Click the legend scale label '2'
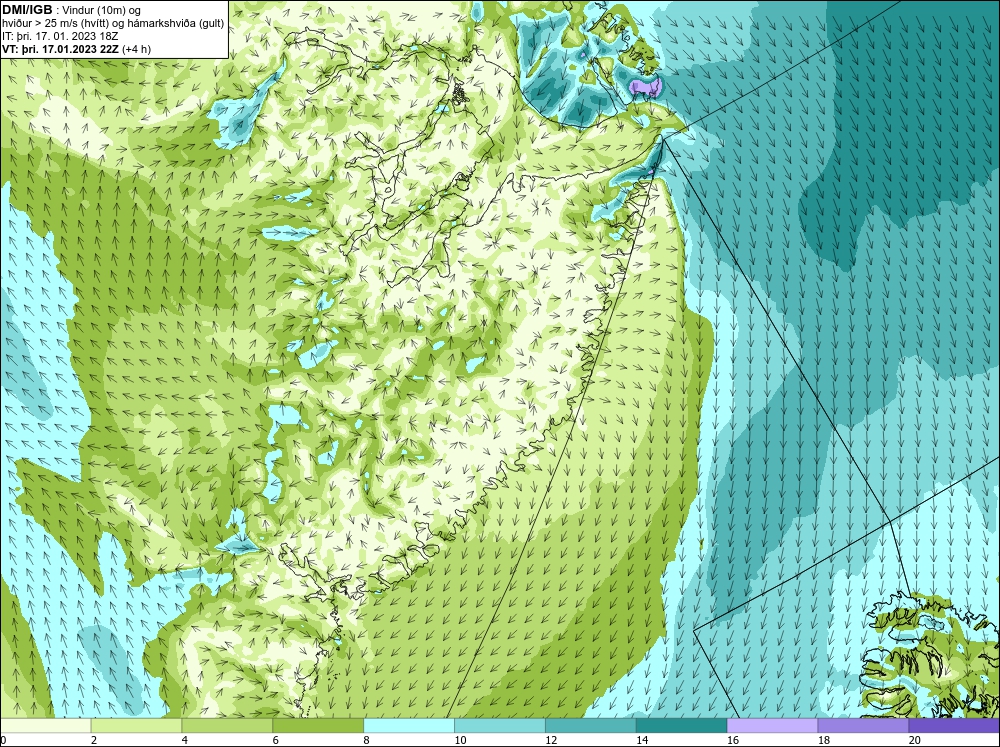Screen dimensions: 1000x747 (x=94, y=740)
